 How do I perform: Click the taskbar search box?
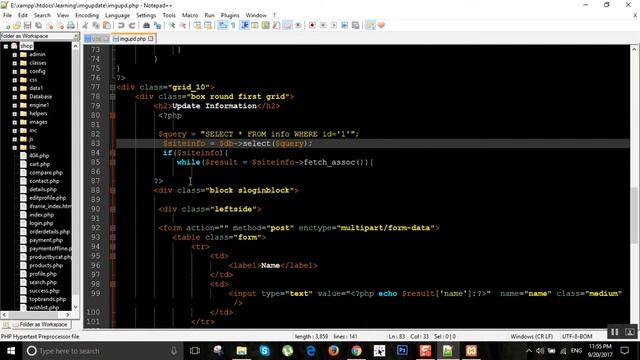click(102, 351)
